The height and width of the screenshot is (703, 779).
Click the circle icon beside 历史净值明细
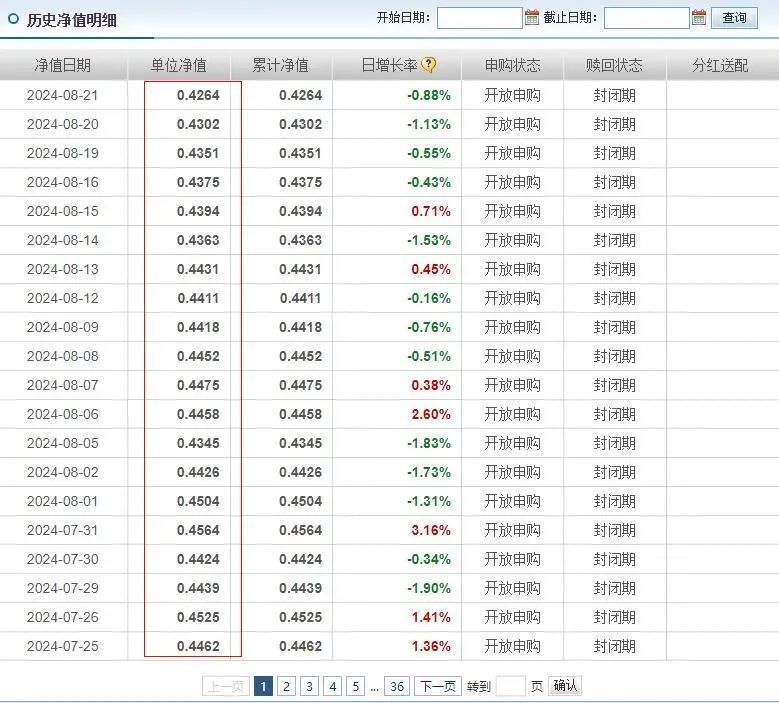(13, 19)
